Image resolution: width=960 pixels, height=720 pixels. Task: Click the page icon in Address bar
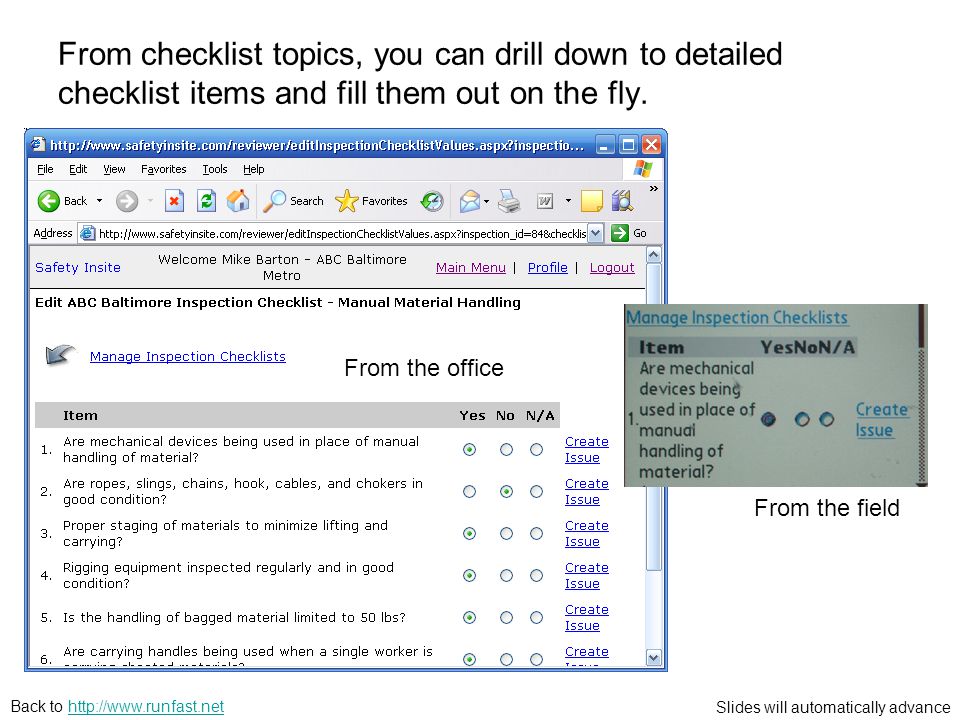[x=88, y=233]
